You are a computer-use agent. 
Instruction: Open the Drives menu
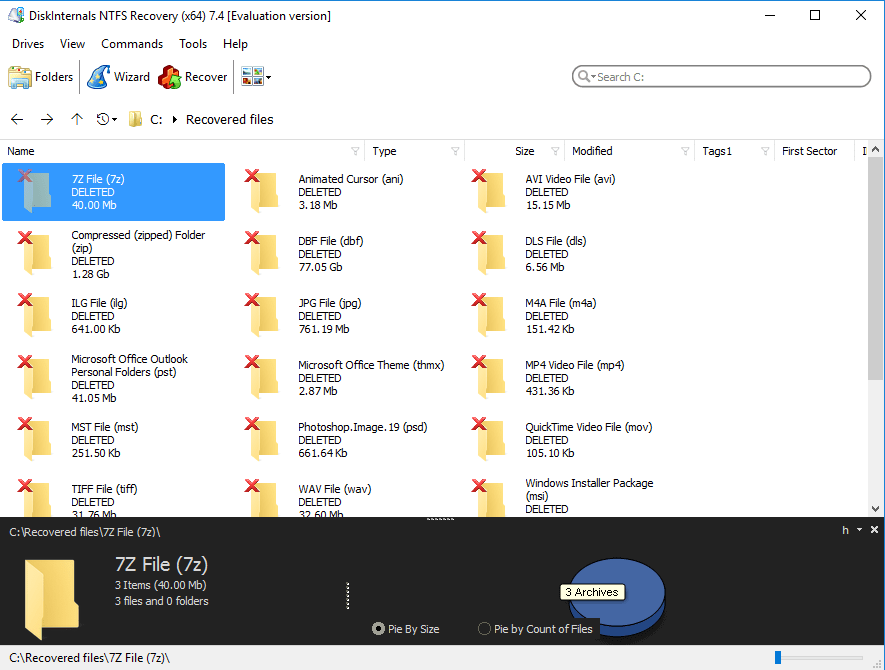point(28,44)
